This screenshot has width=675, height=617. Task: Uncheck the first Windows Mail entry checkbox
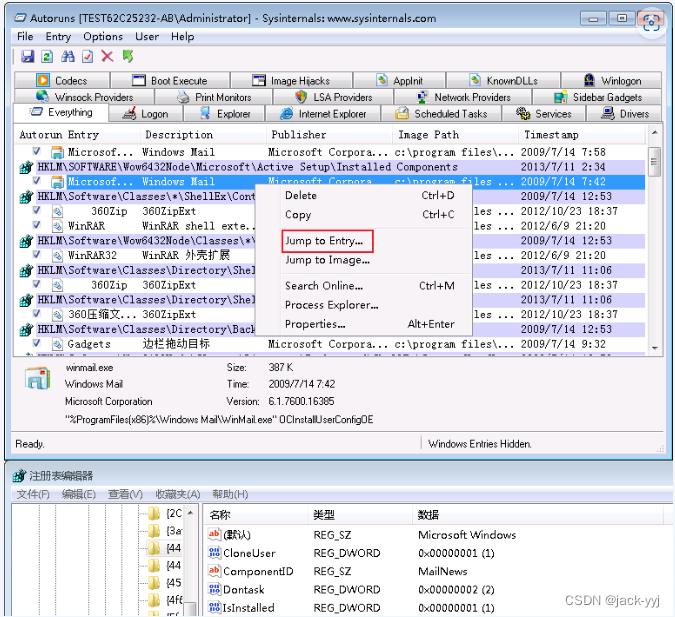tap(37, 151)
